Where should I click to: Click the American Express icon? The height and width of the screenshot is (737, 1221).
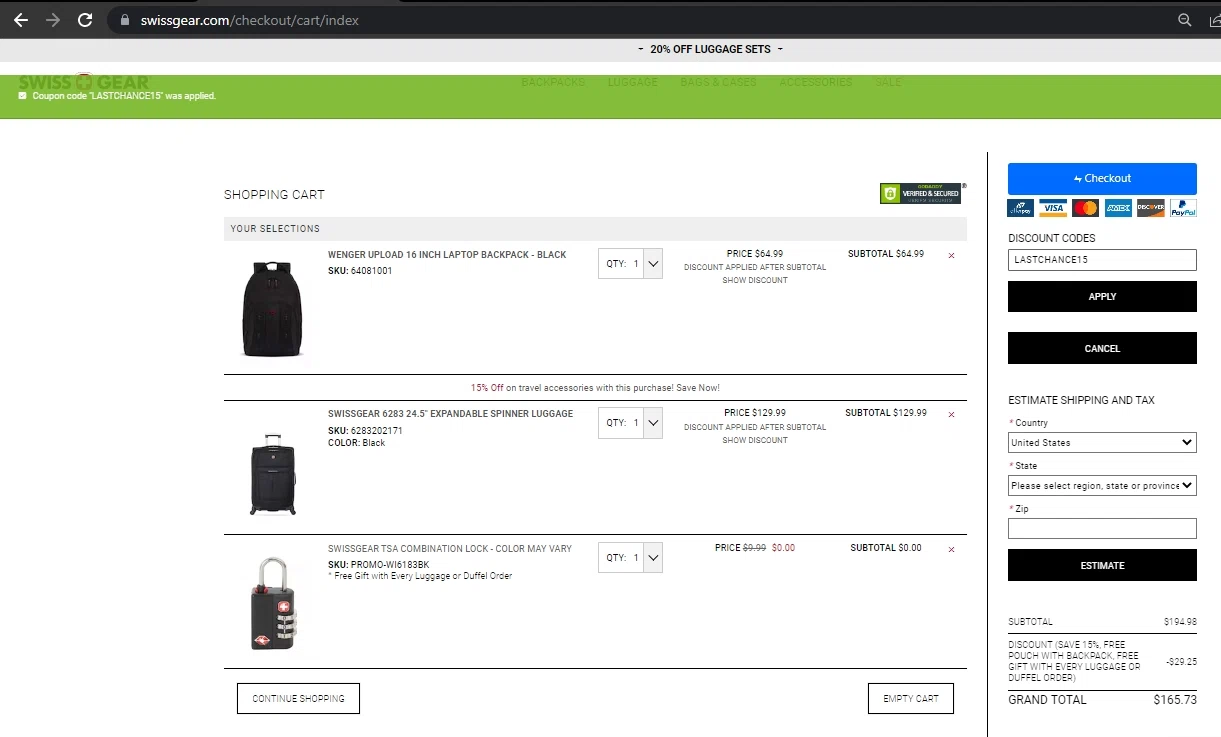(1118, 208)
